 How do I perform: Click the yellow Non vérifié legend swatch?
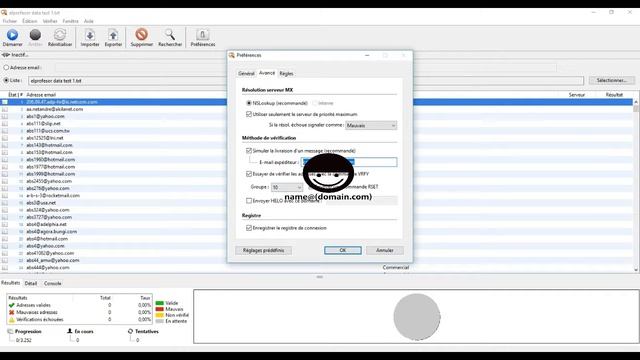pyautogui.click(x=160, y=315)
